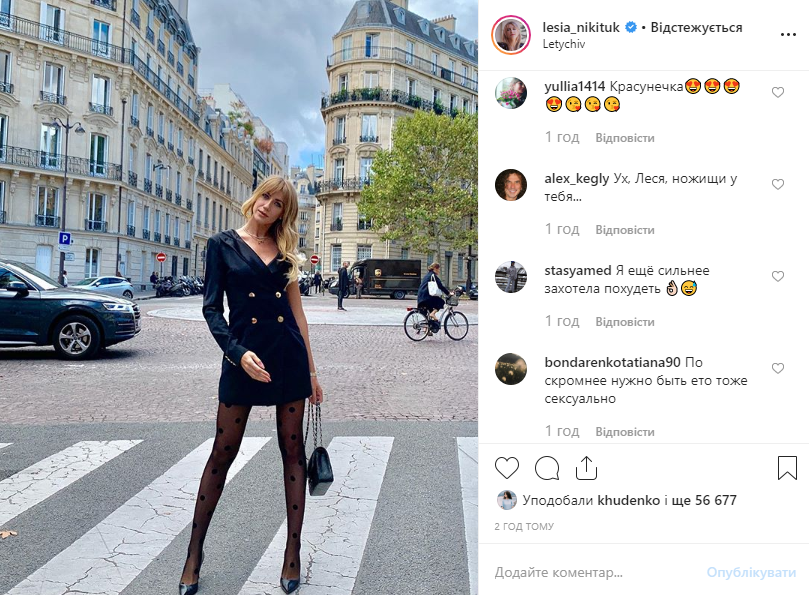The width and height of the screenshot is (809, 595).
Task: Share the post via upload icon
Action: [x=586, y=468]
